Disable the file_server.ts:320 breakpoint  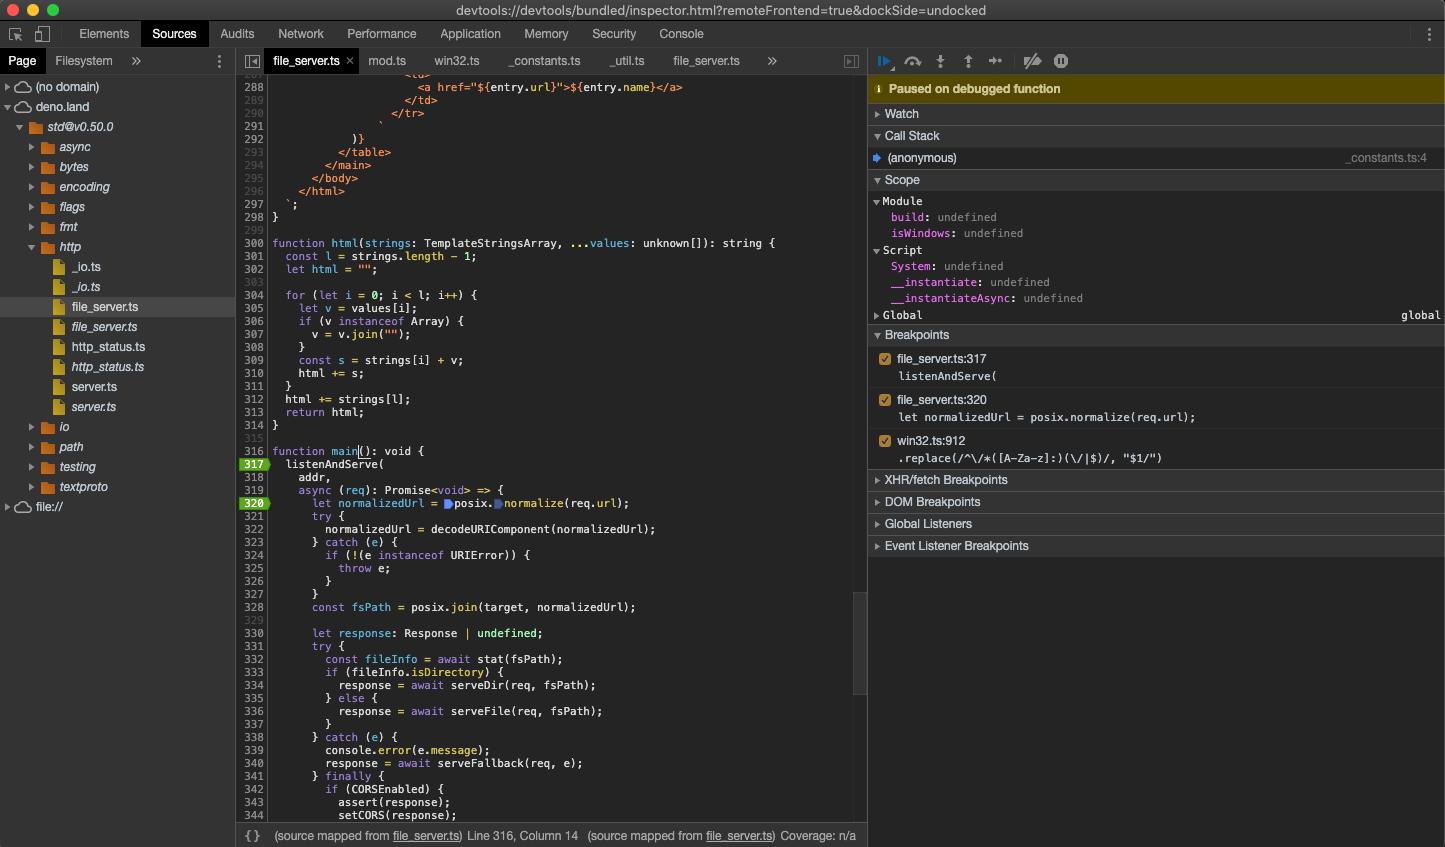point(884,399)
